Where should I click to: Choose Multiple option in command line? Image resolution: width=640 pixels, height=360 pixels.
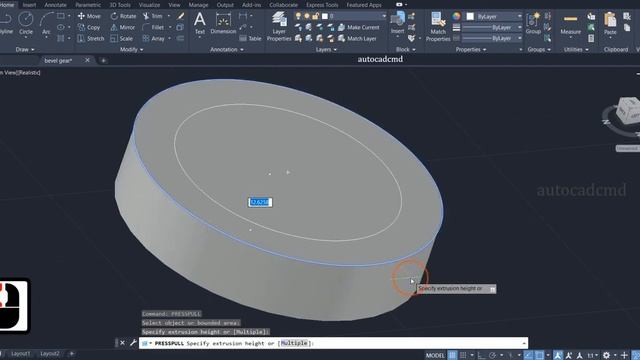point(294,343)
